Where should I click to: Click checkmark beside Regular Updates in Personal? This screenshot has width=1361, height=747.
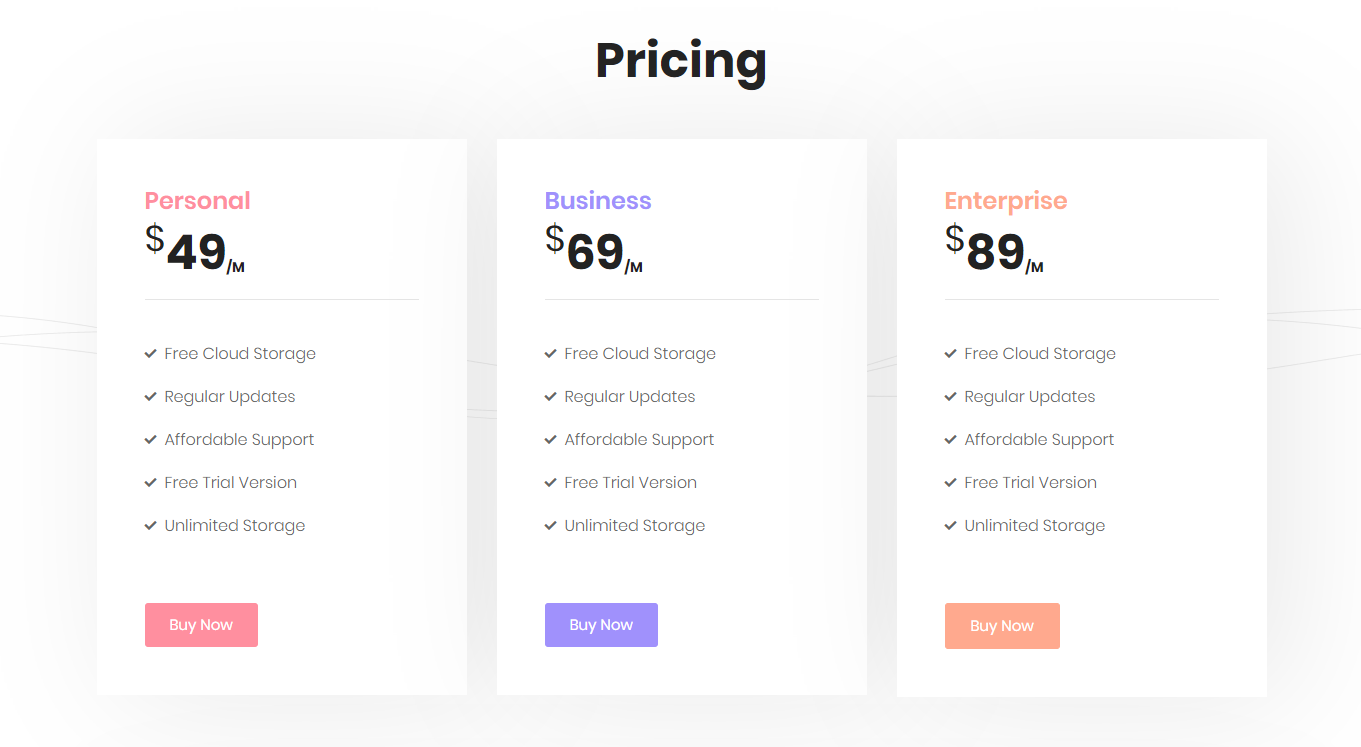click(151, 396)
